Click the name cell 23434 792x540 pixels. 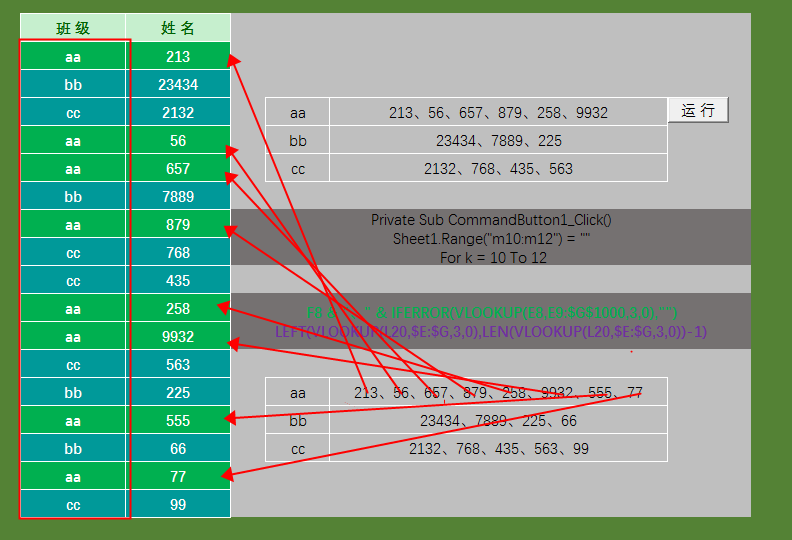178,84
